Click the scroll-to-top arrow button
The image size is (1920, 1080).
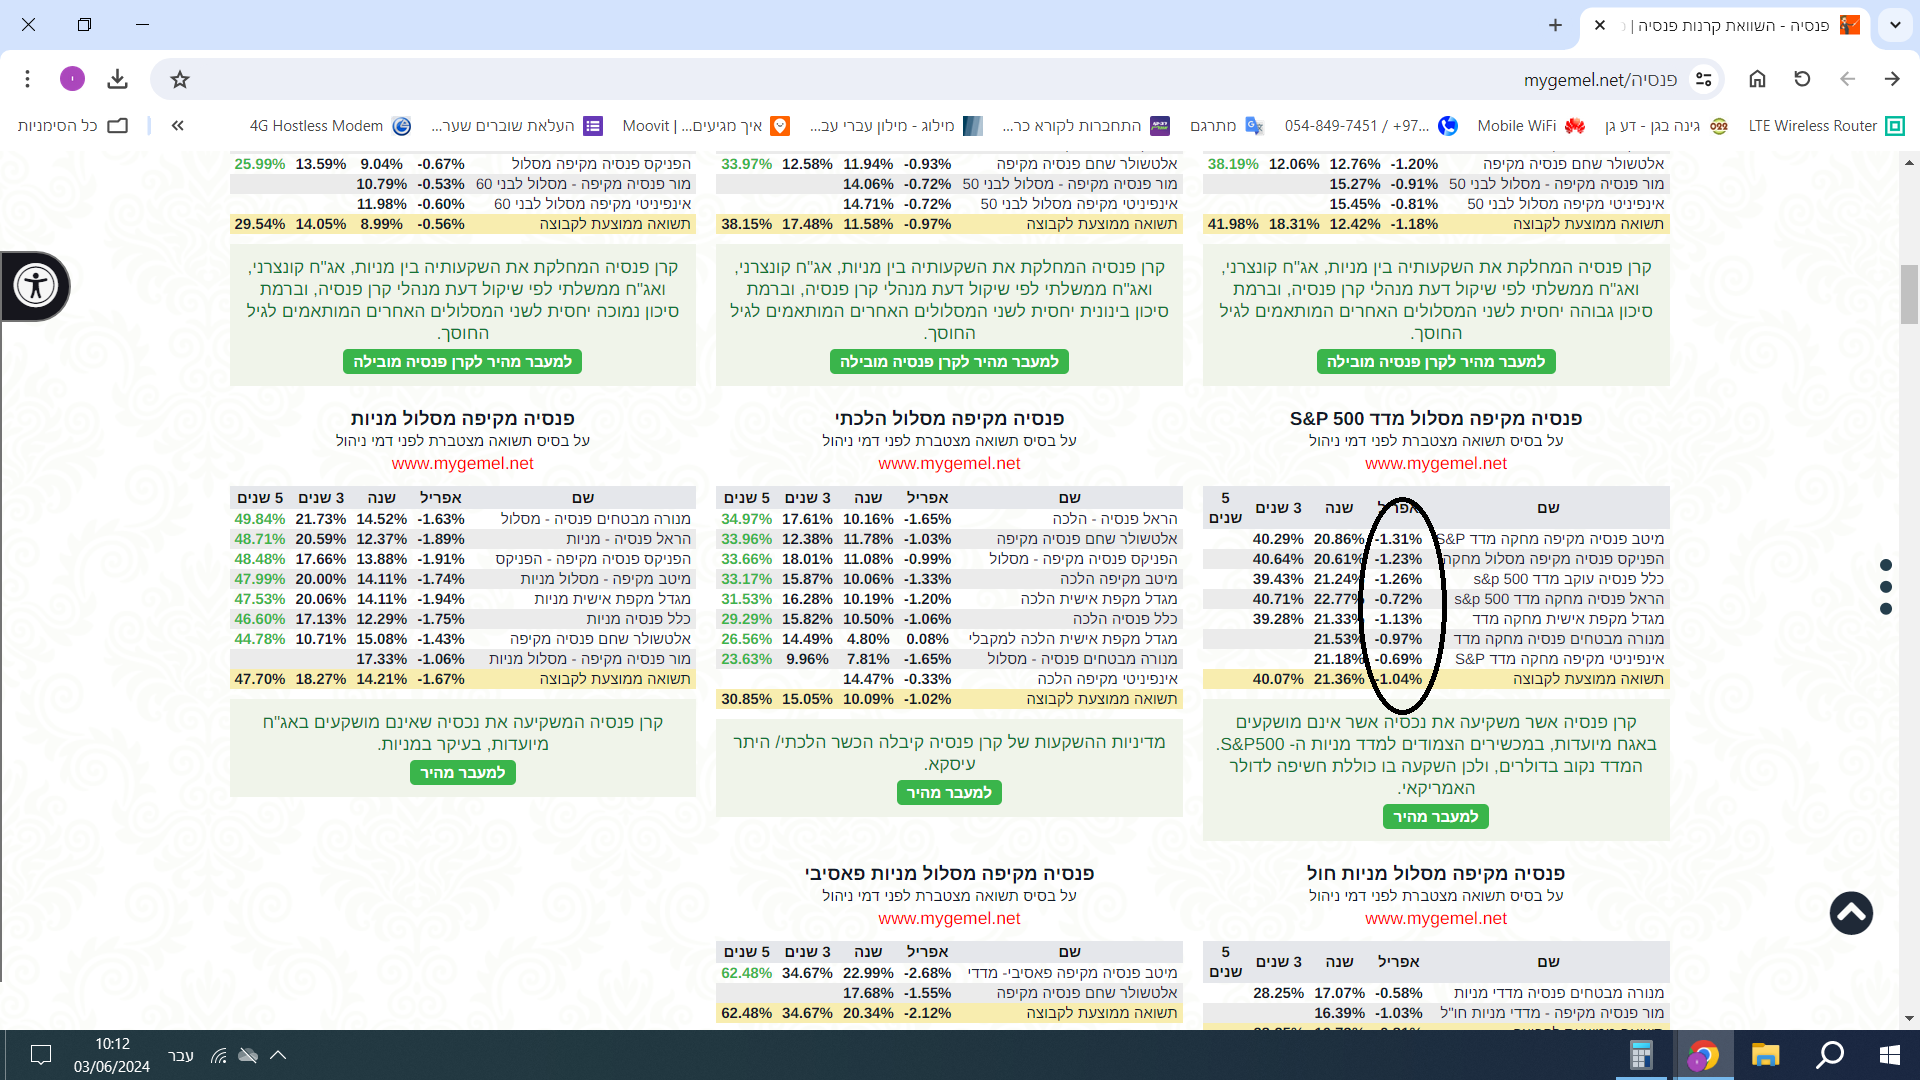point(1851,913)
